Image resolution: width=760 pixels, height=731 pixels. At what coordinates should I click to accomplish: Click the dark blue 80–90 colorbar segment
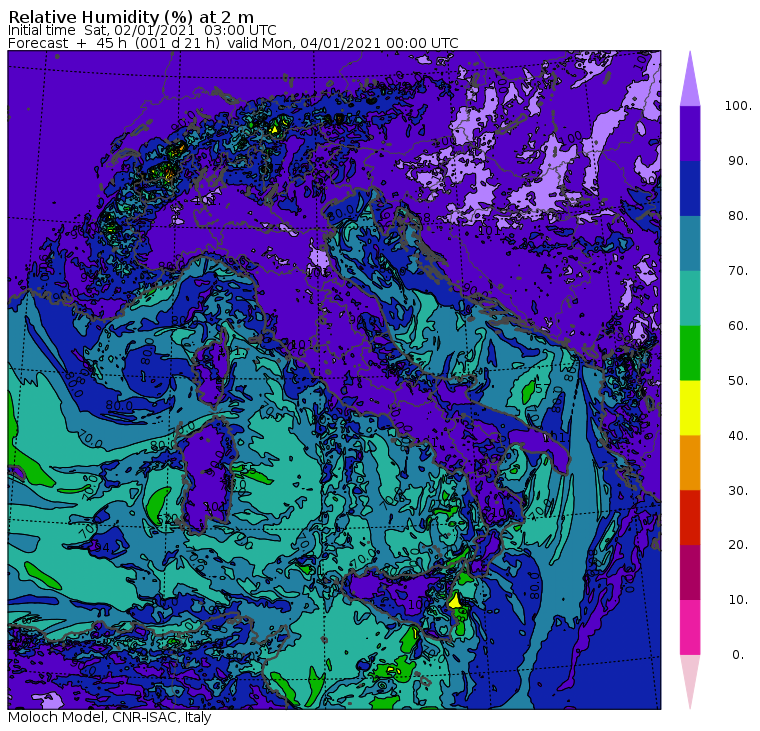[690, 188]
